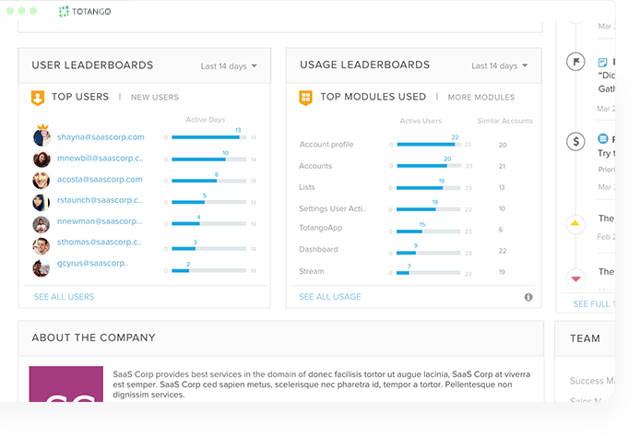Click the usage leaderboard info icon
Viewport: 640px width, 438px height.
(x=528, y=297)
